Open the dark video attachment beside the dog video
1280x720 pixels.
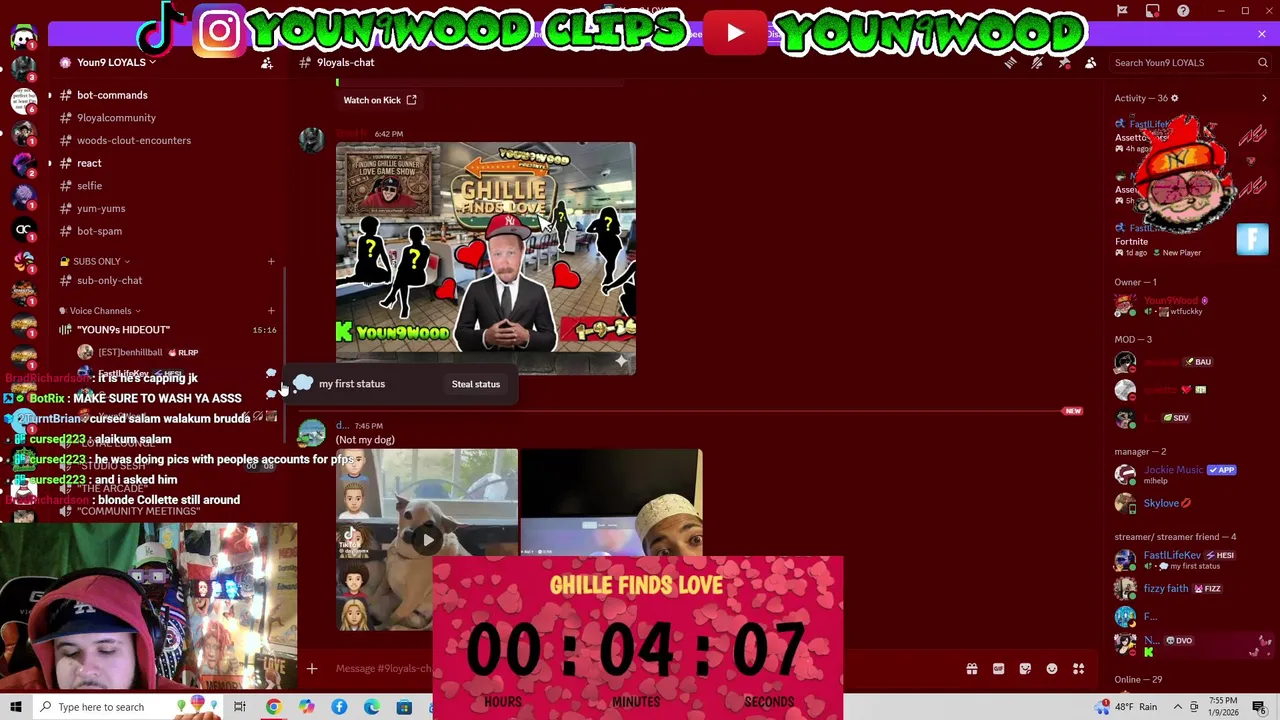click(611, 502)
